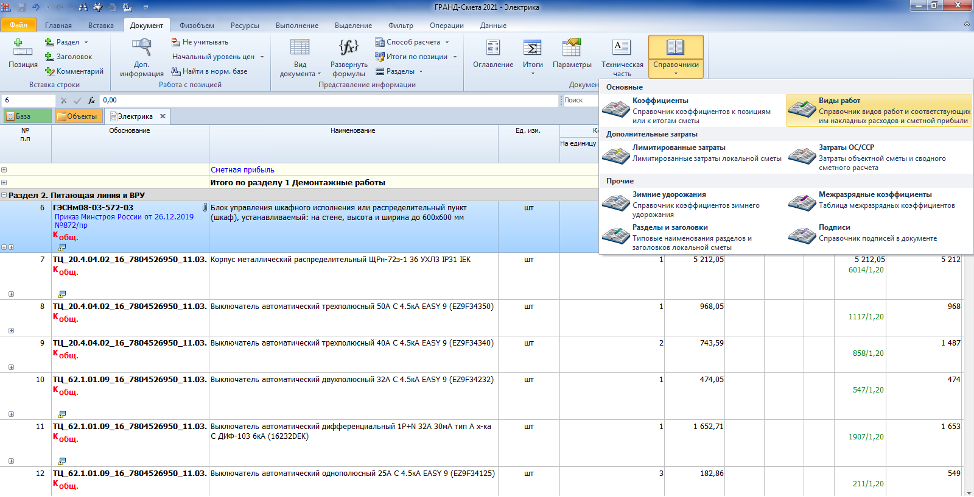This screenshot has width=974, height=497.
Task: Click Развернуть формулы button
Action: click(348, 57)
